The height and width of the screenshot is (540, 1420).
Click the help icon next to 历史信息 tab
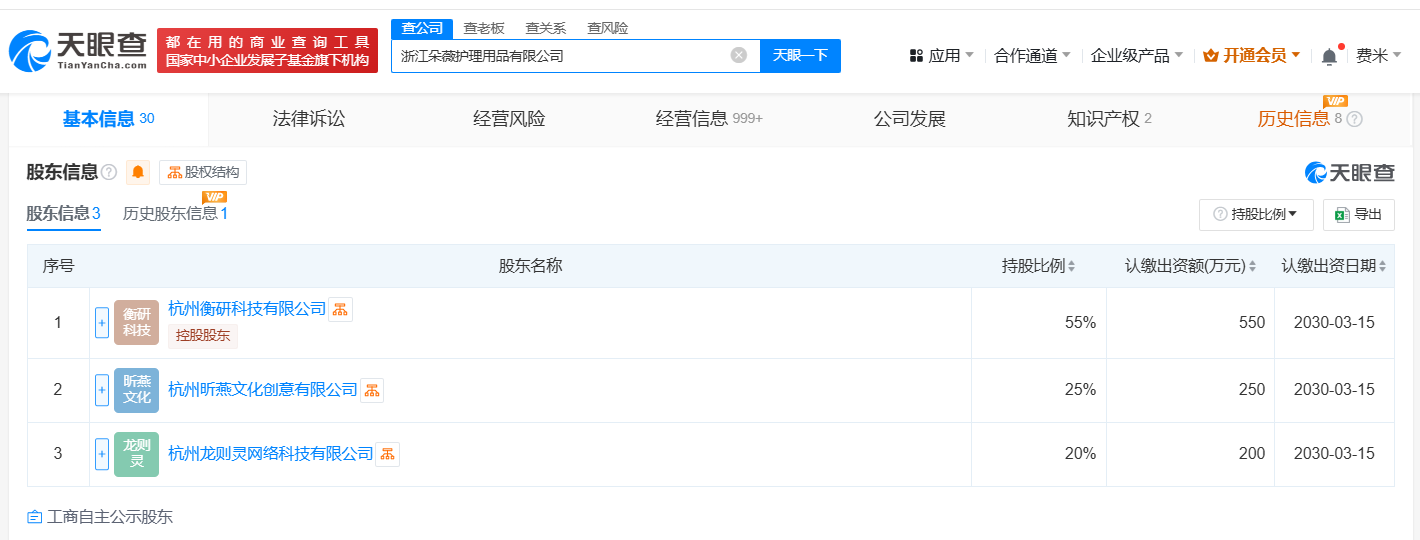[x=1355, y=119]
